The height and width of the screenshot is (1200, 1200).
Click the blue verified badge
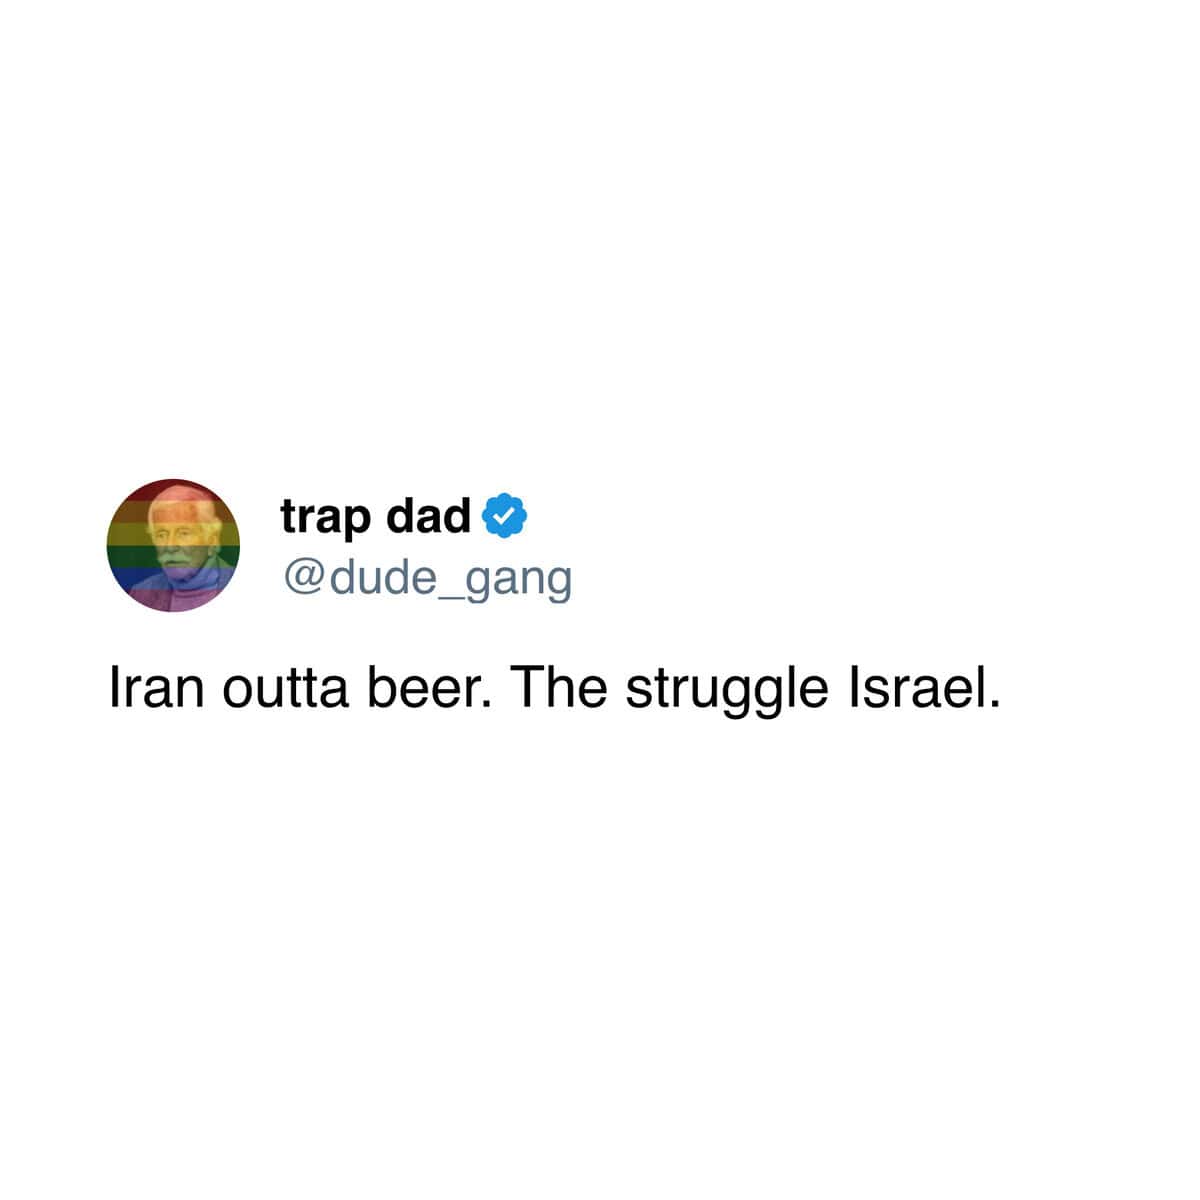(x=505, y=516)
